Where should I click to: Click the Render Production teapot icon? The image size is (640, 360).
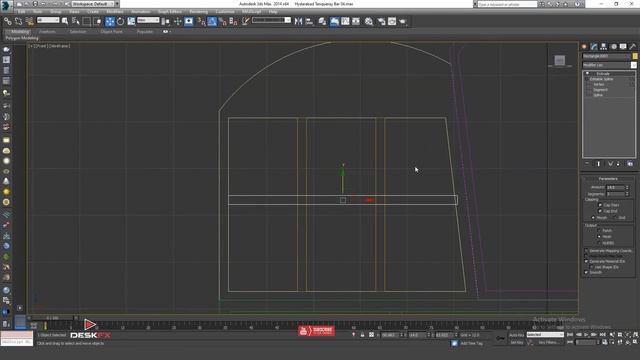403,21
